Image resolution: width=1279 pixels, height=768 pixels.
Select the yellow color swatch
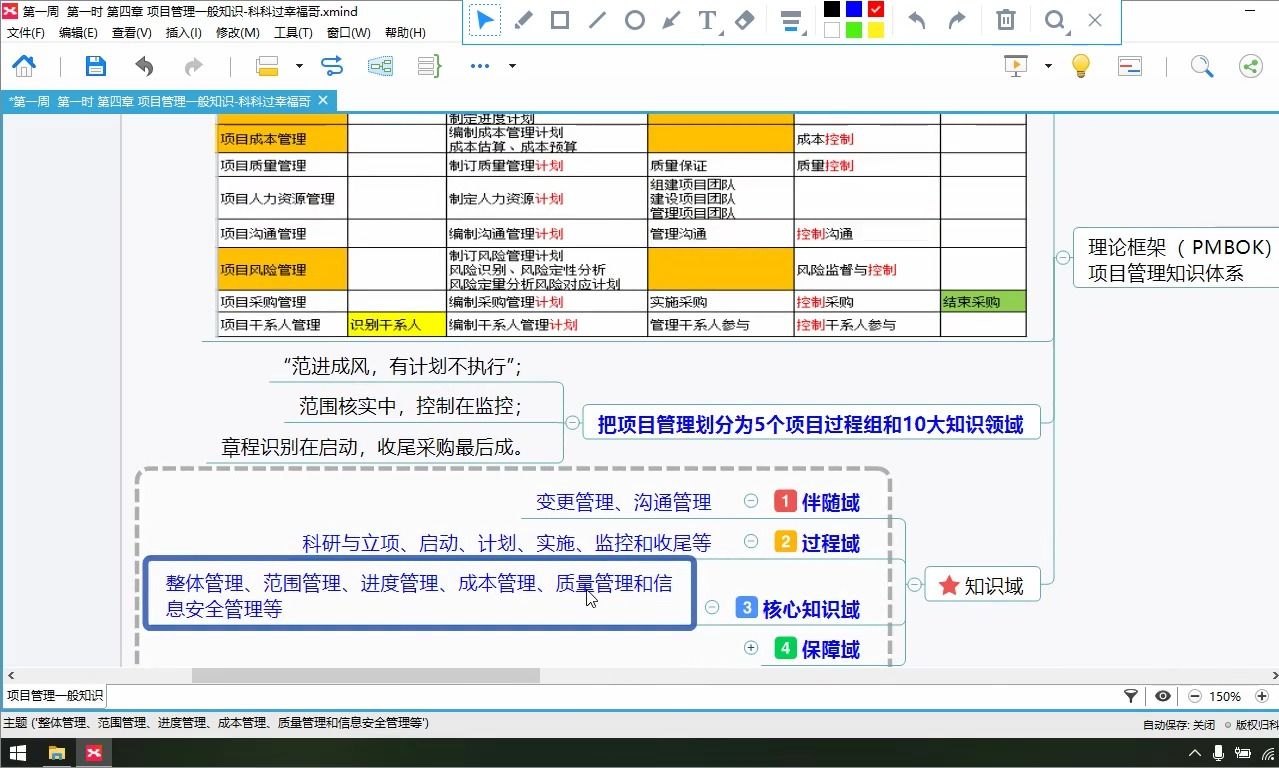pyautogui.click(x=876, y=31)
